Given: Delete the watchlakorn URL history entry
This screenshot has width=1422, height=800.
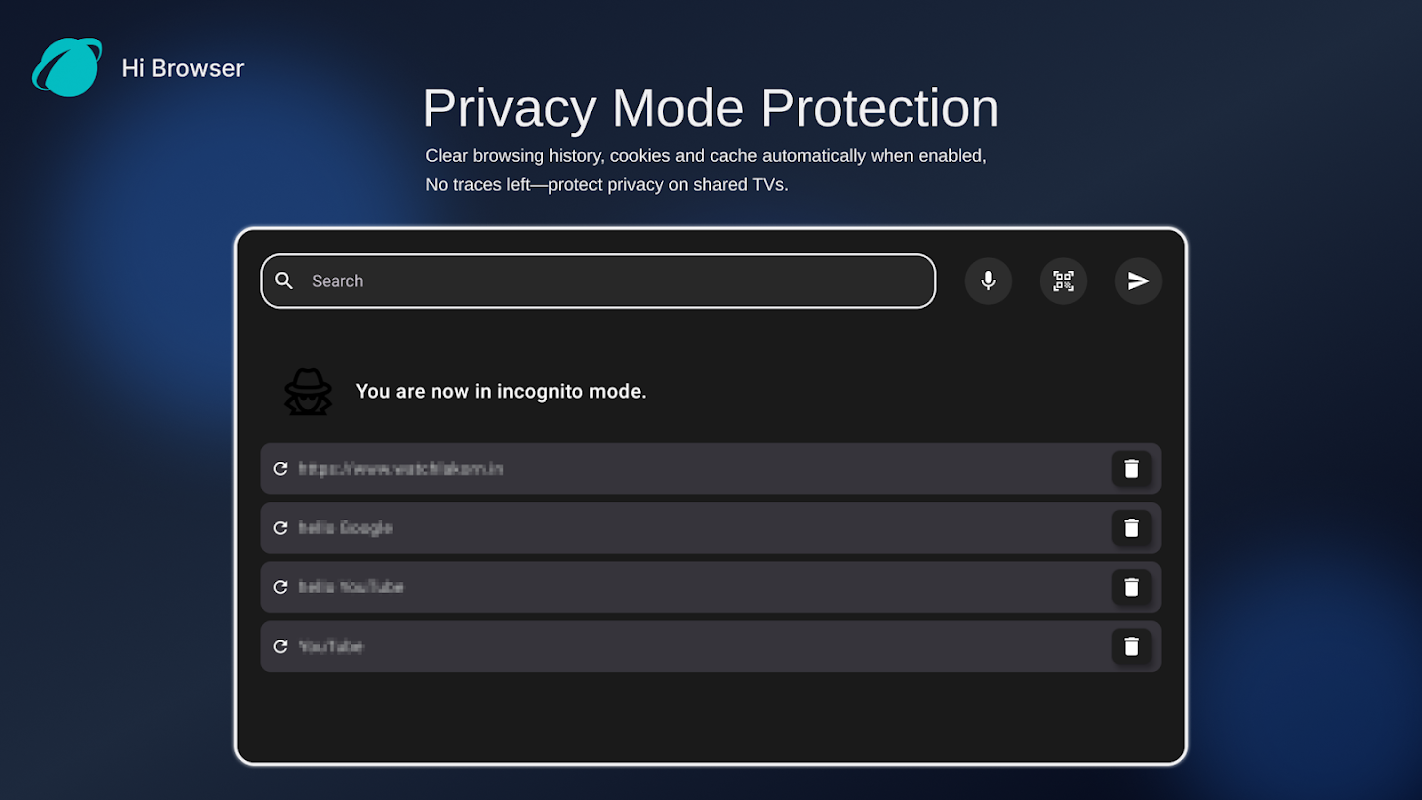Looking at the screenshot, I should point(1131,469).
